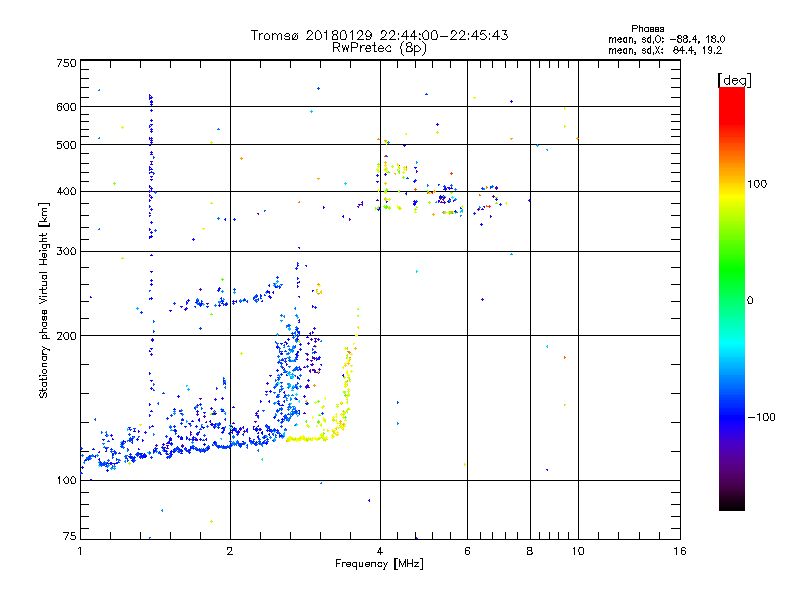Viewport: 800px width, 600px height.
Task: Click the title "Tromsø 20180129 22:44:00-22:45:43"
Action: click(379, 35)
